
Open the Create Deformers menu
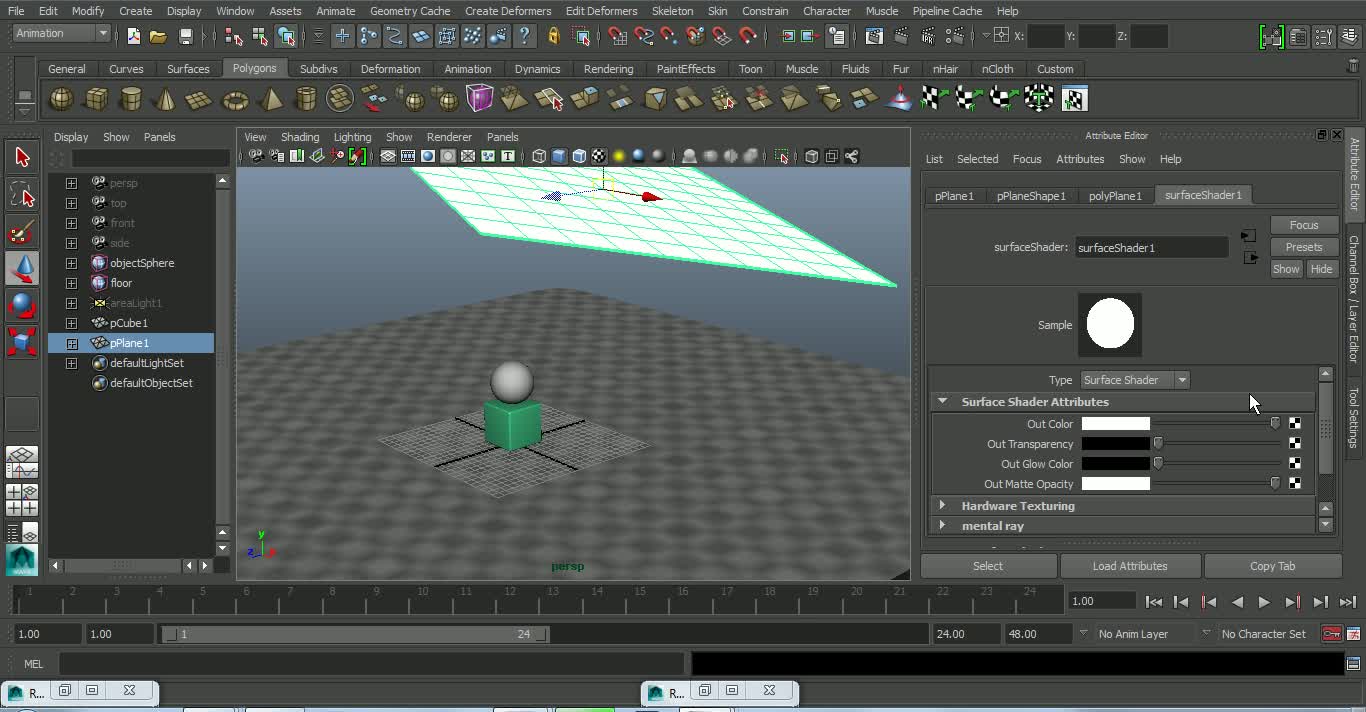pyautogui.click(x=508, y=11)
